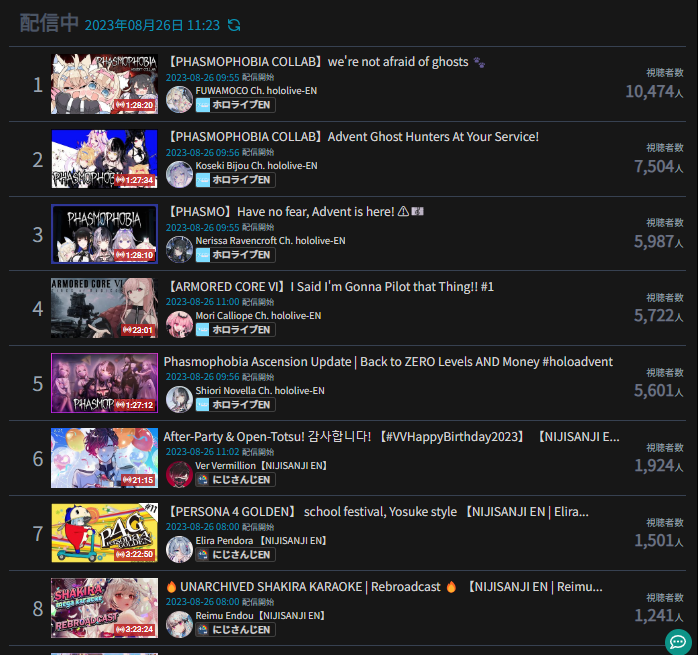This screenshot has height=655, width=698.
Task: Click the ホロライブEN tag under Mori Calliope
Action: coord(235,330)
